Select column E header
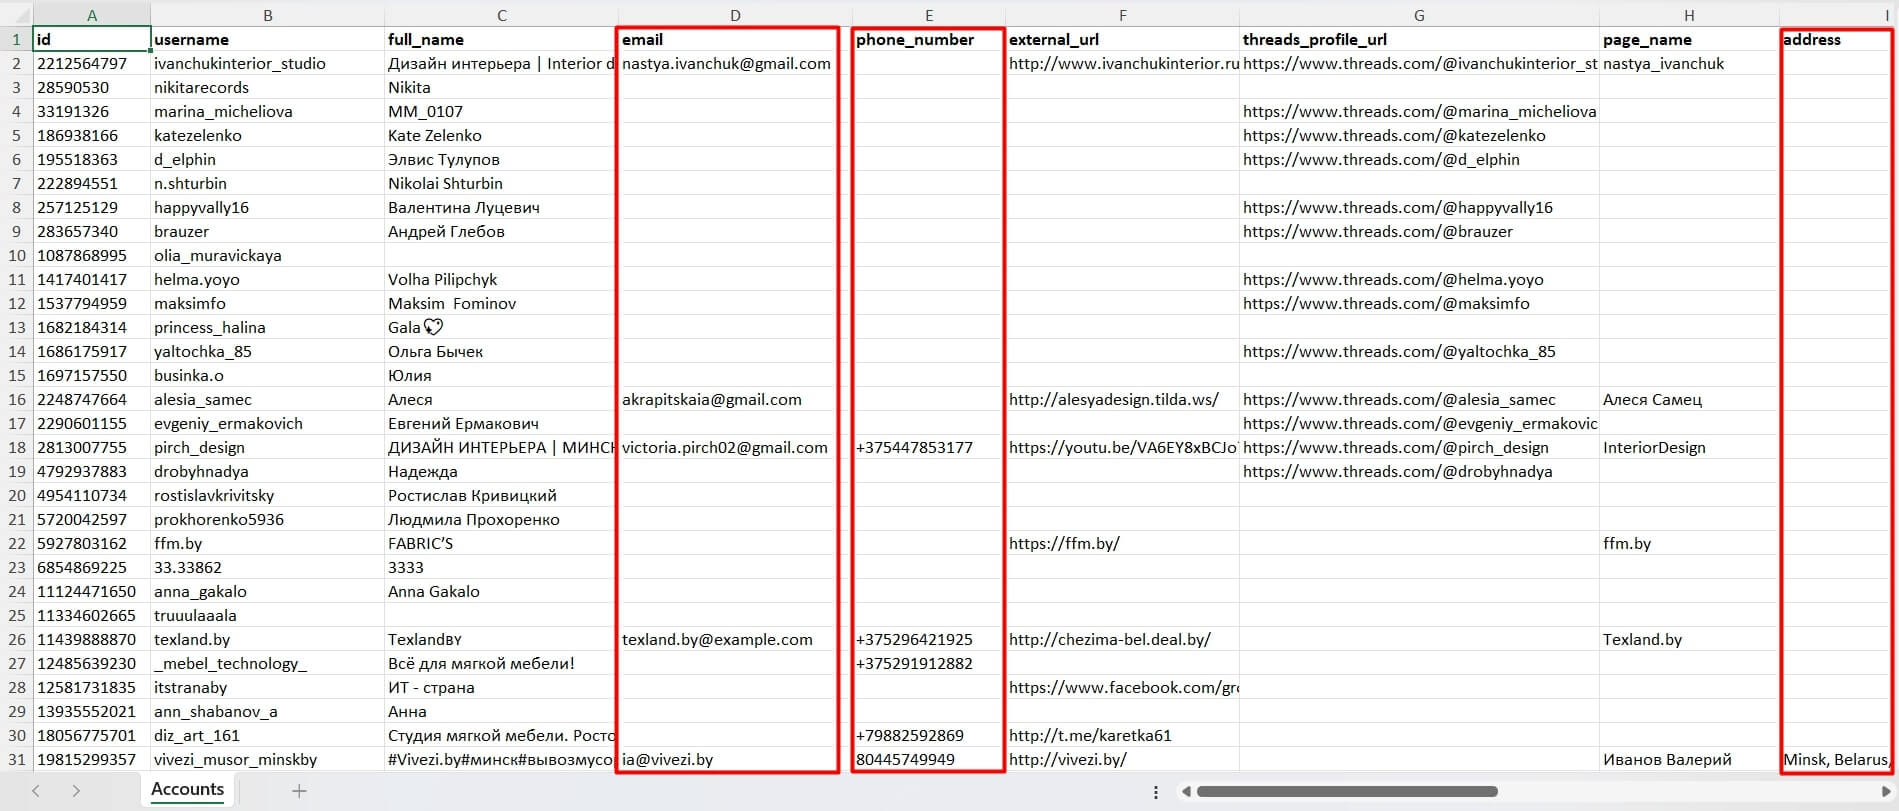 click(929, 15)
